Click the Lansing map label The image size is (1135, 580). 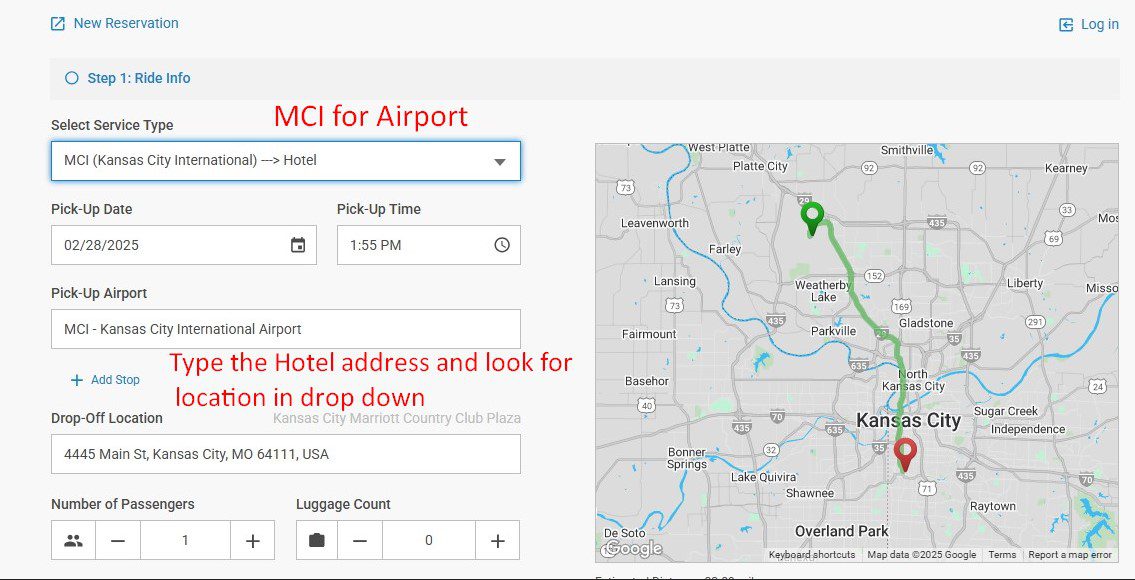point(675,281)
